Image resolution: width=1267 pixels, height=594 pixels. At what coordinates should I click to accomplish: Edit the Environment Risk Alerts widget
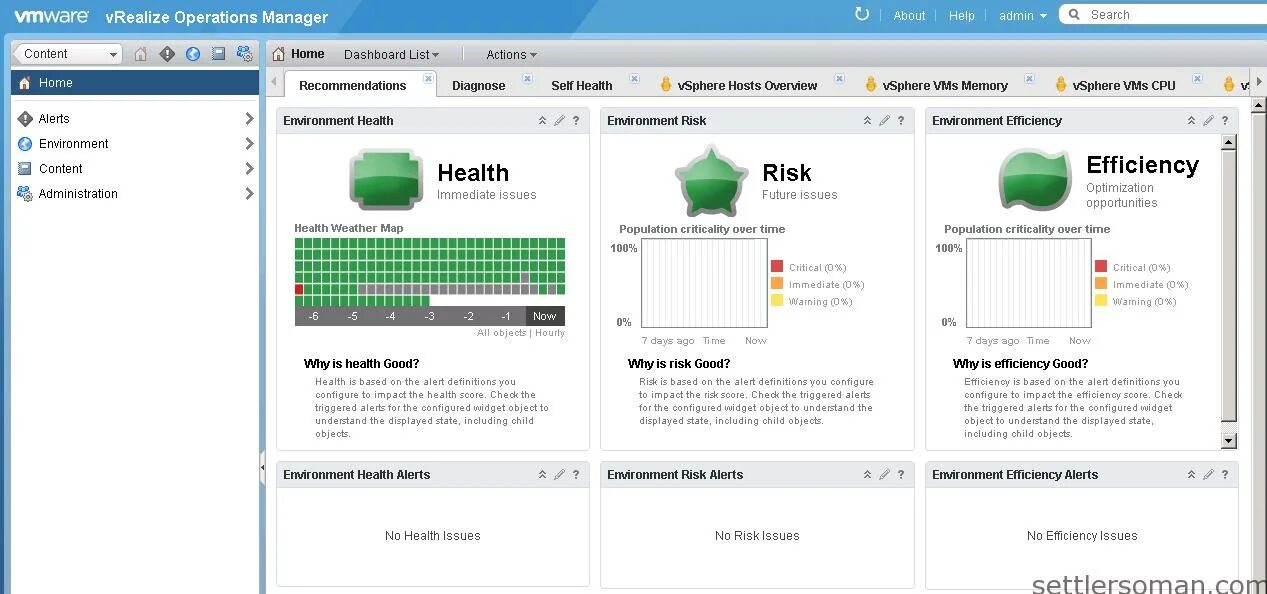pyautogui.click(x=884, y=475)
